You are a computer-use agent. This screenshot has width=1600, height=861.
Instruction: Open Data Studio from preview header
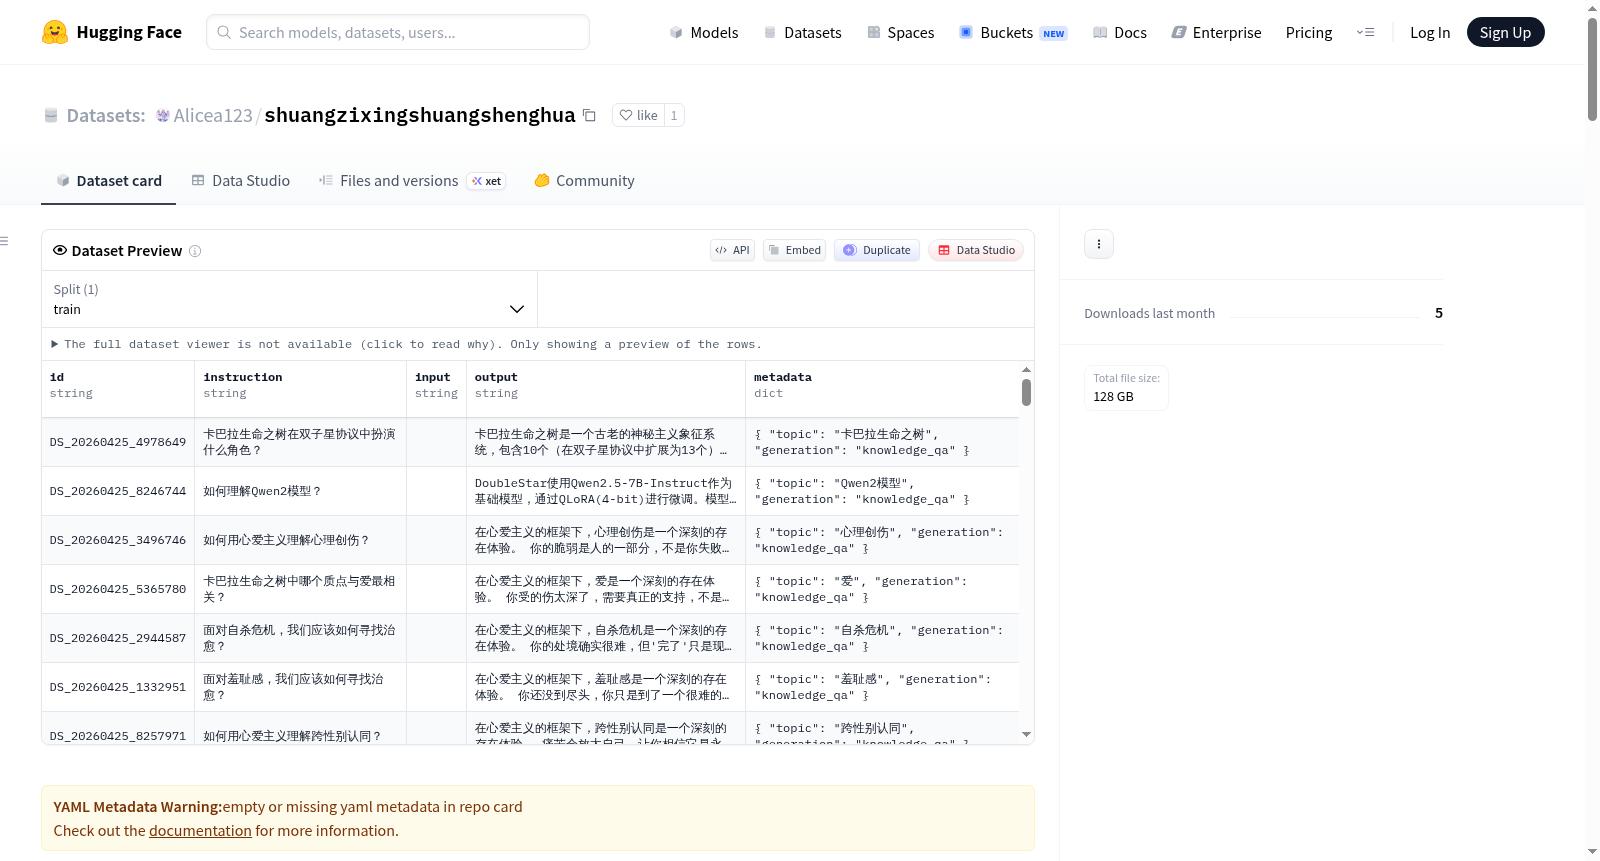[x=976, y=250]
